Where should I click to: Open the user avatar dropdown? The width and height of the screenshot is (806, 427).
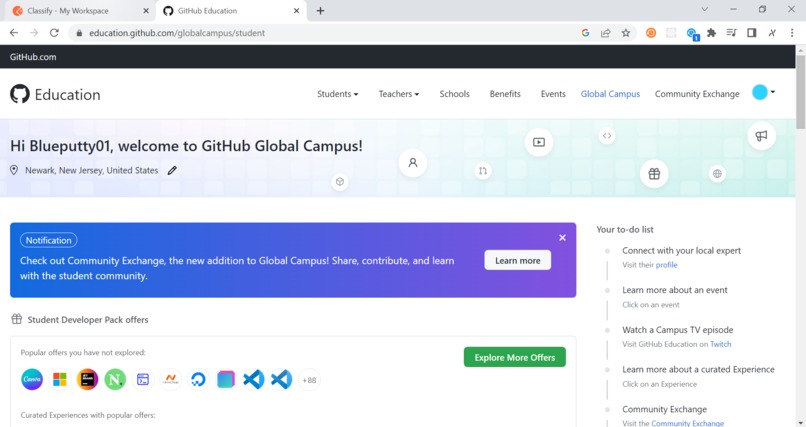tap(764, 92)
